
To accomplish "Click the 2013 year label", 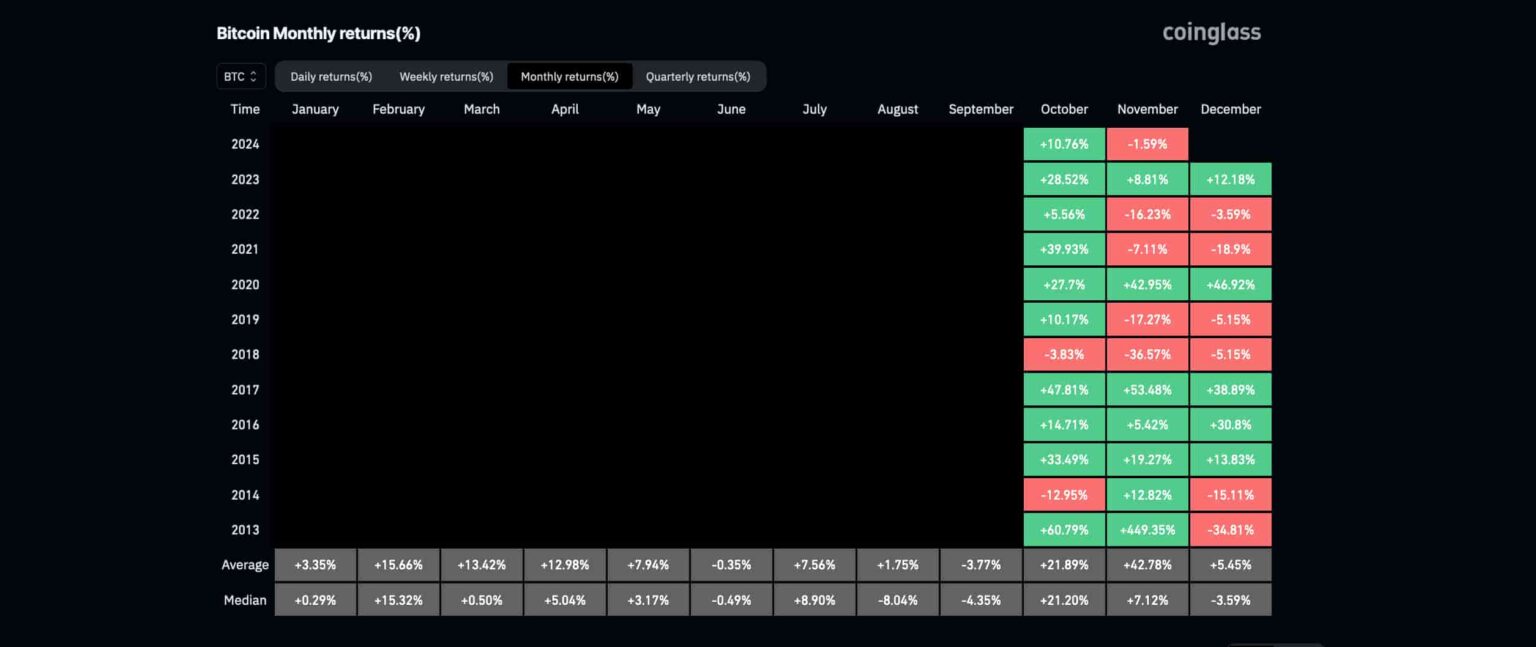I will point(245,529).
